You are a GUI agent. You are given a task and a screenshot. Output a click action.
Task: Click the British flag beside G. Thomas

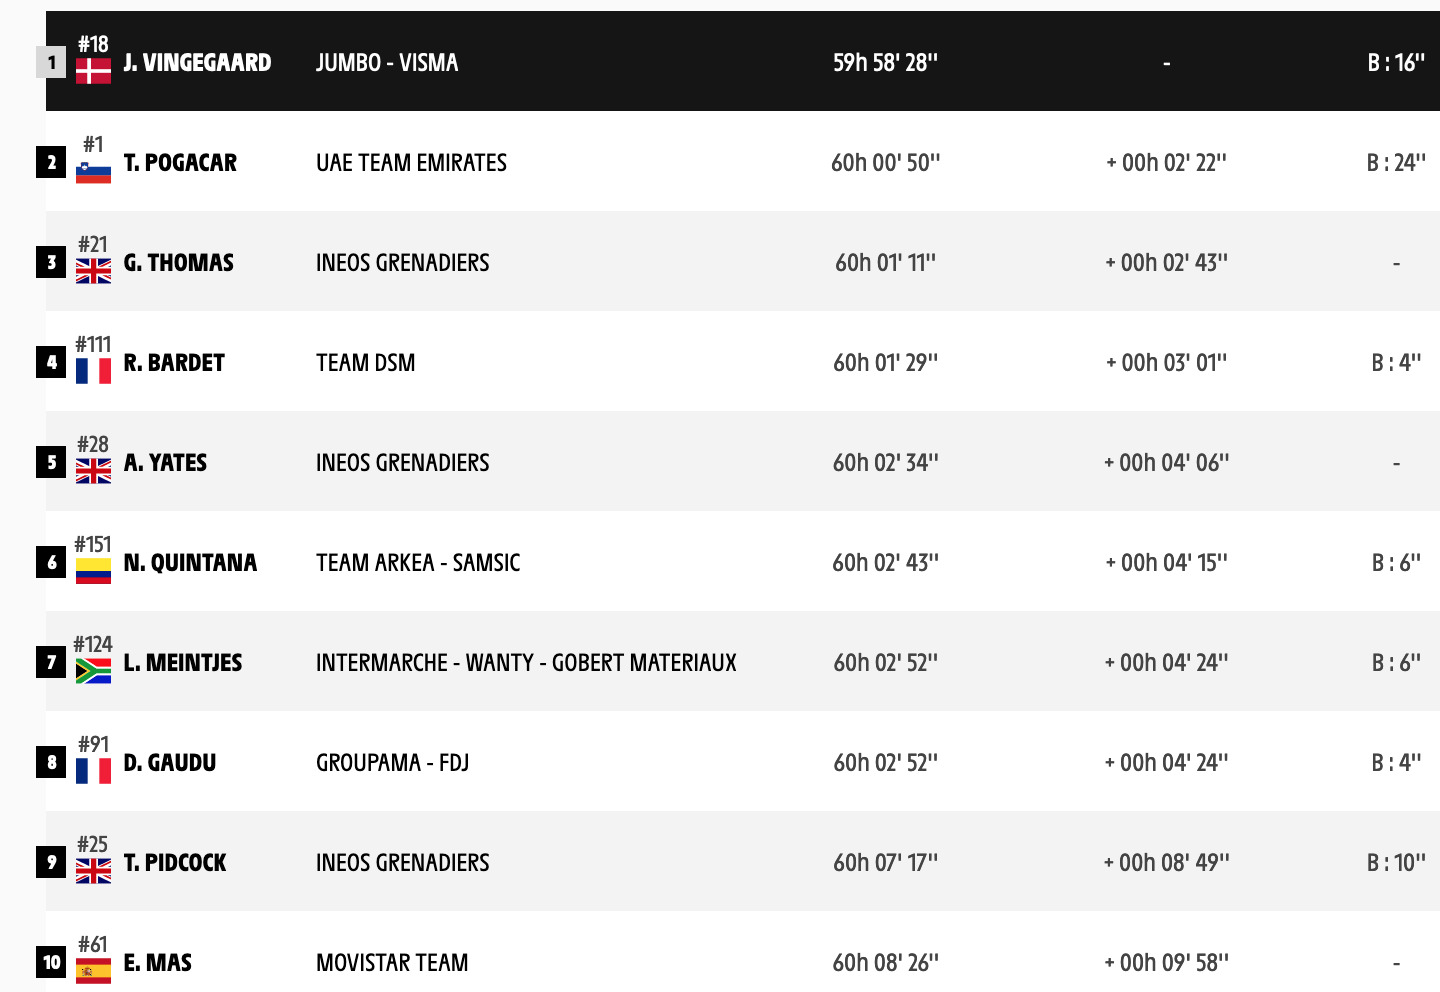point(93,271)
